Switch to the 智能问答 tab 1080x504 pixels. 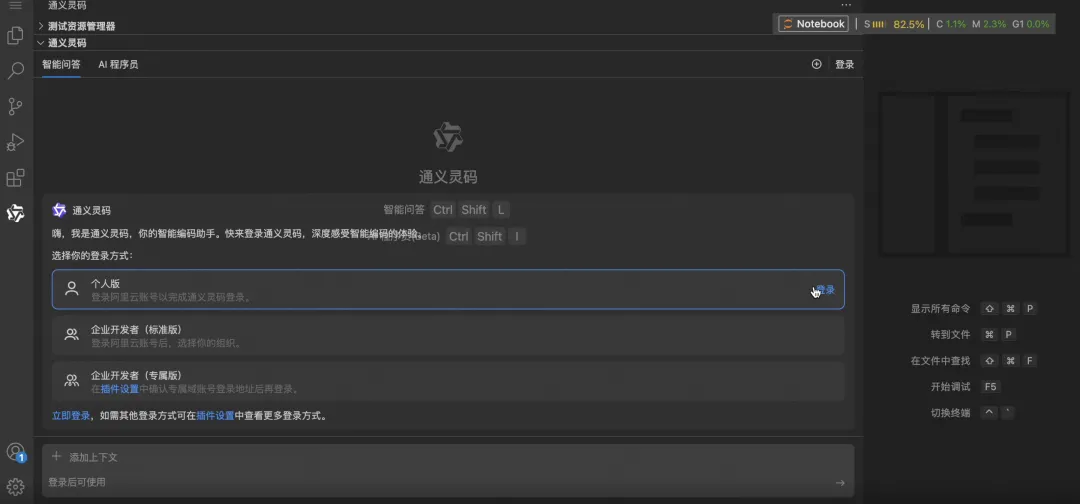[61, 64]
